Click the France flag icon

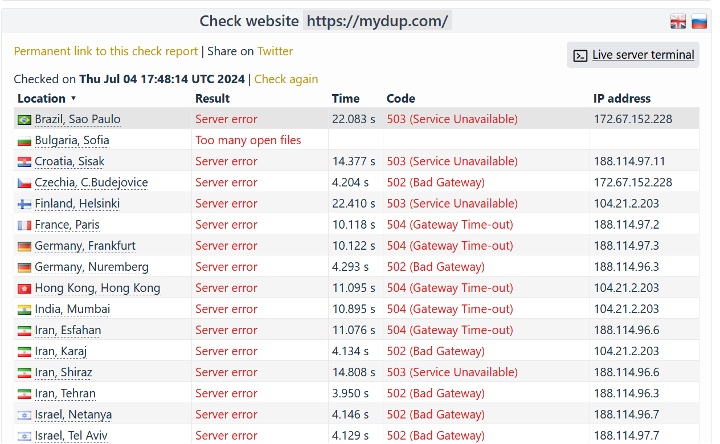(24, 225)
